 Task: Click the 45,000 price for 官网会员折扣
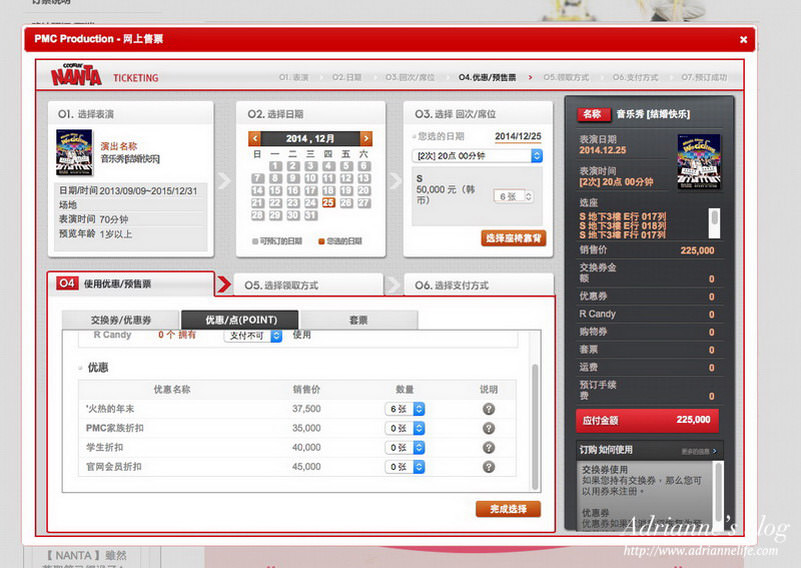[307, 467]
